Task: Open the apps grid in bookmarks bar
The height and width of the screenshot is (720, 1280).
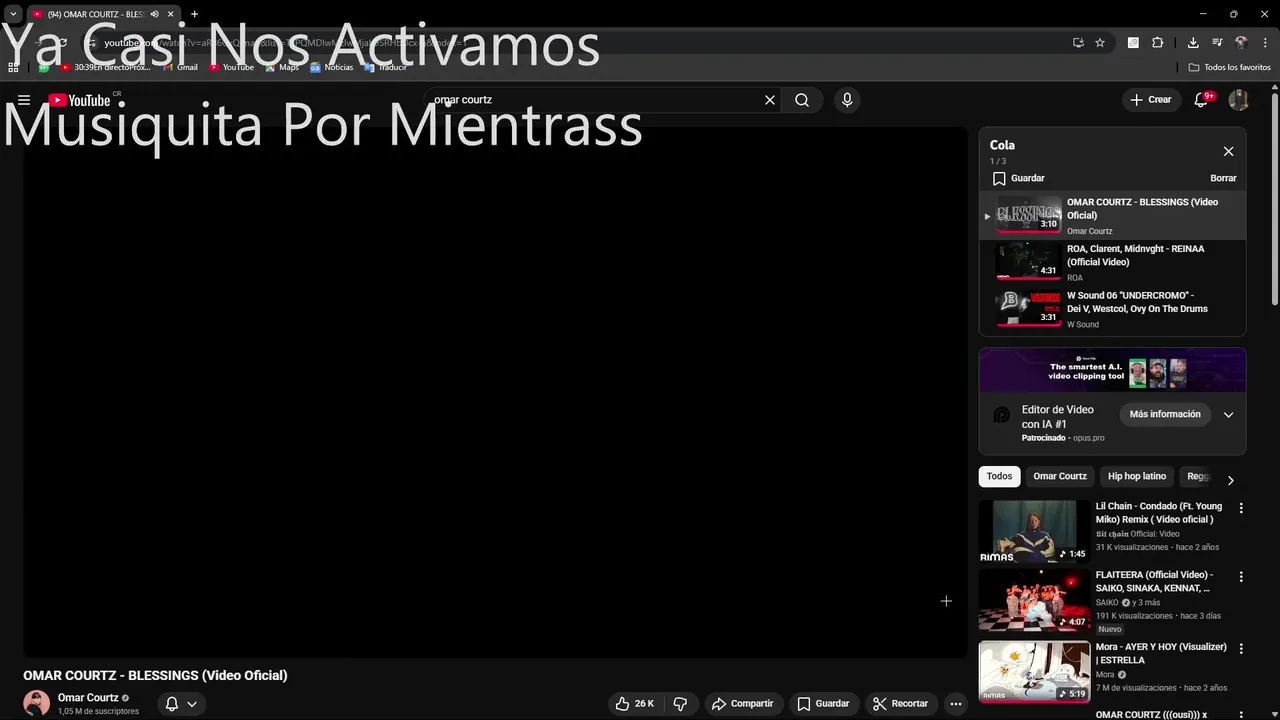Action: 13,67
